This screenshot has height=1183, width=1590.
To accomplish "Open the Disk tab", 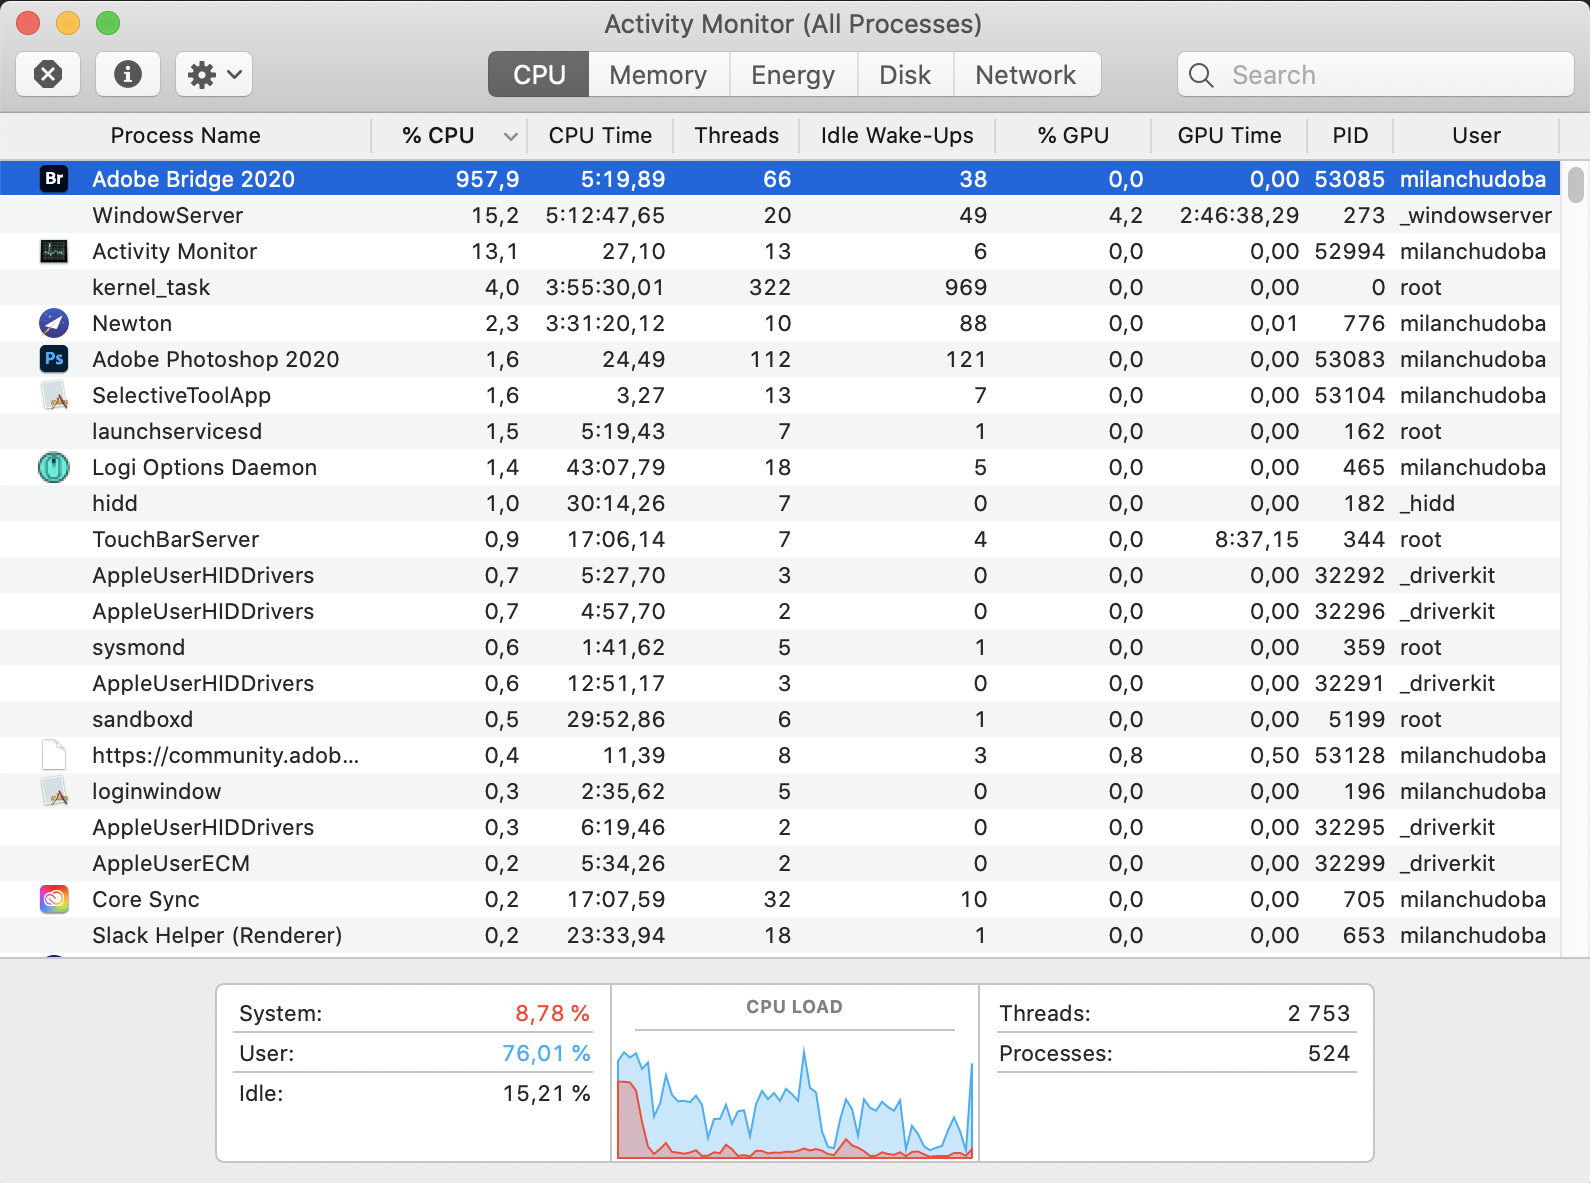I will pyautogui.click(x=905, y=75).
